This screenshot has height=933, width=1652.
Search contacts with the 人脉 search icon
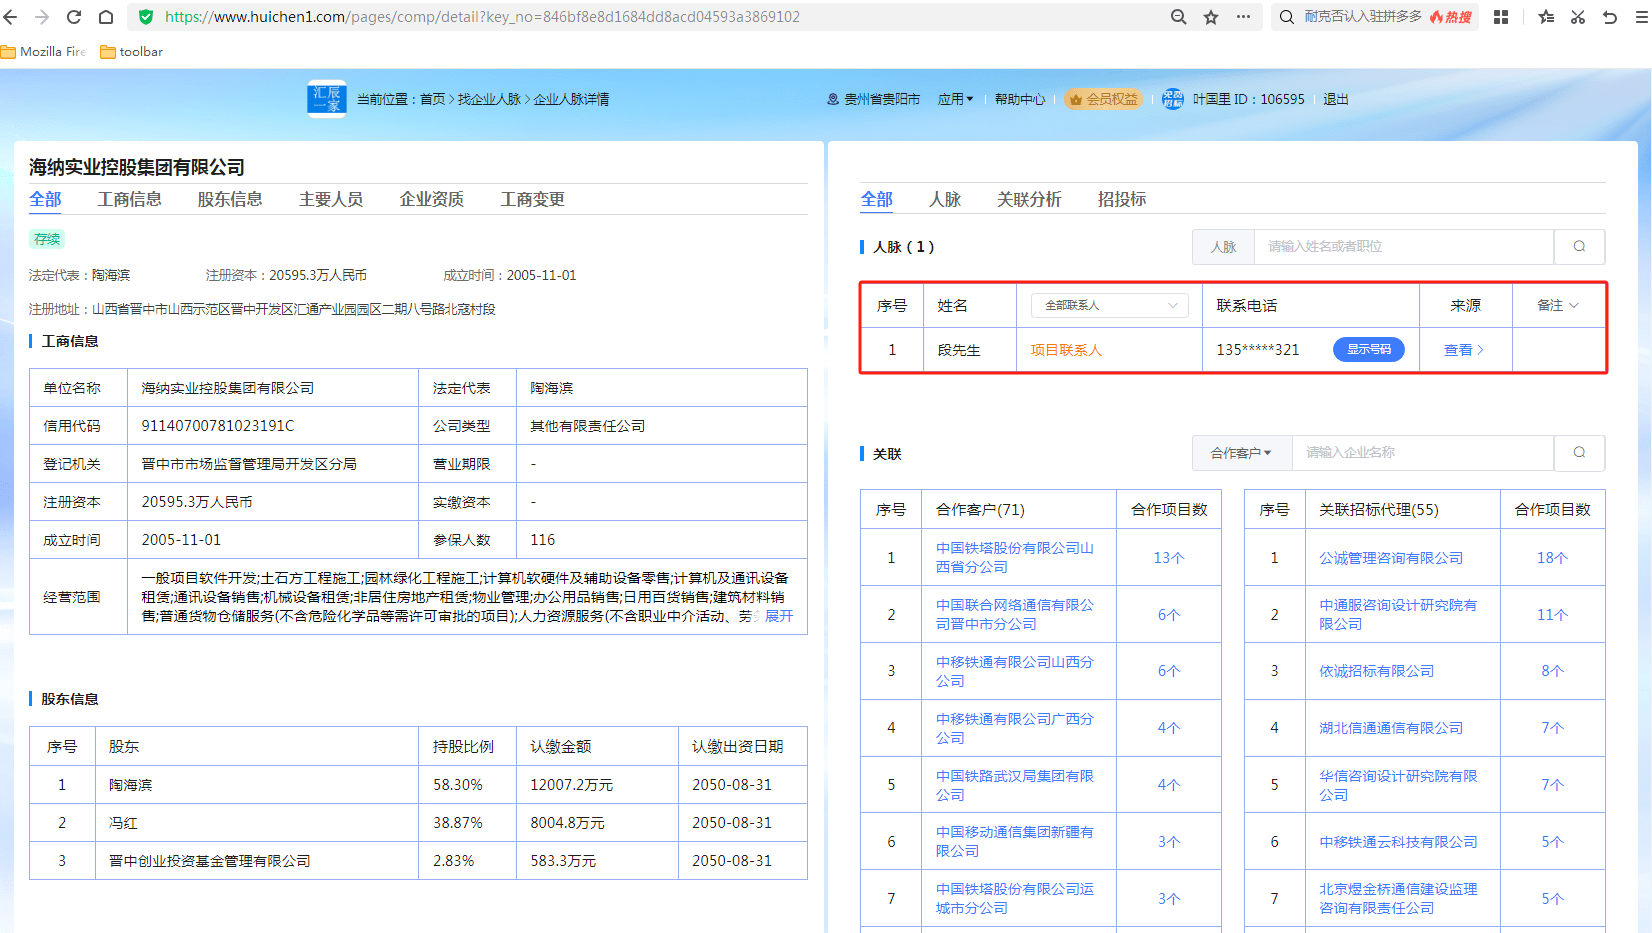[x=1579, y=246]
